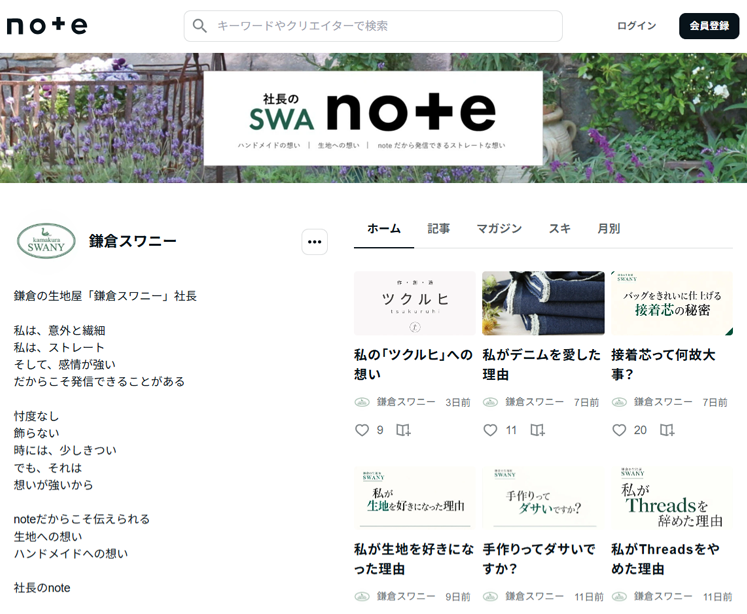Click 鎌倉スワニー author name under デニム article
The image size is (747, 614).
click(x=535, y=402)
